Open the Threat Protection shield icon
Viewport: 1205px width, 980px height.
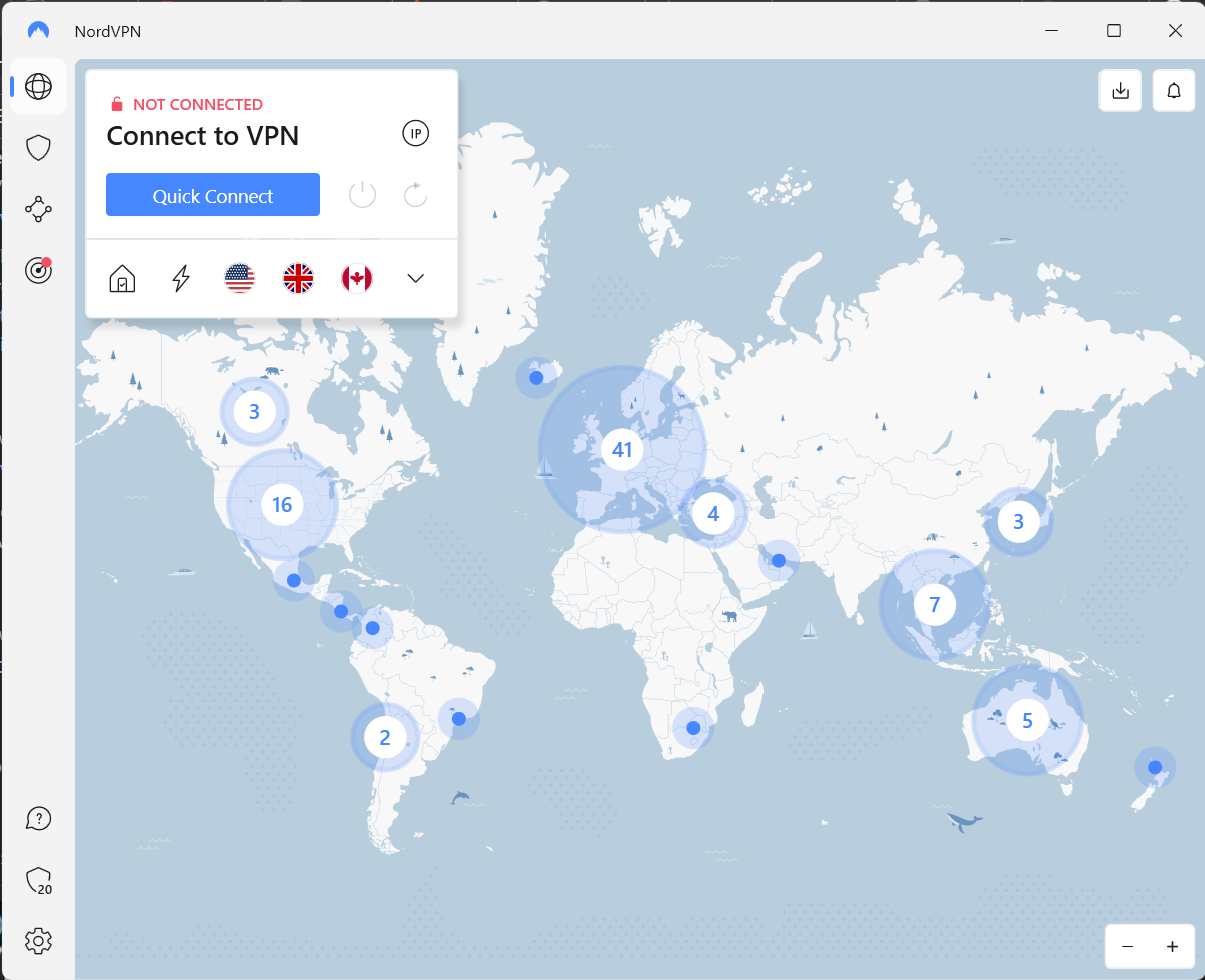pos(38,148)
